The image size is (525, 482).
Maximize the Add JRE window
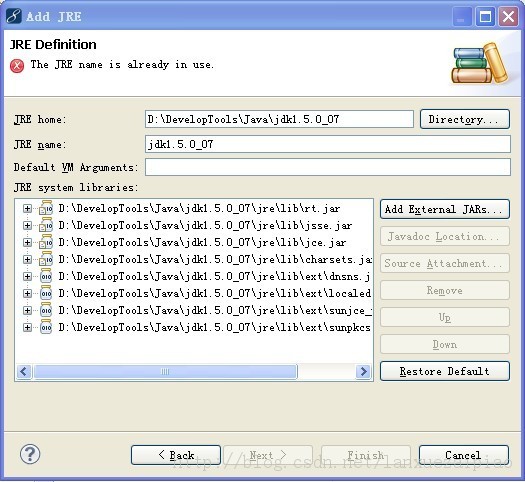pos(485,16)
